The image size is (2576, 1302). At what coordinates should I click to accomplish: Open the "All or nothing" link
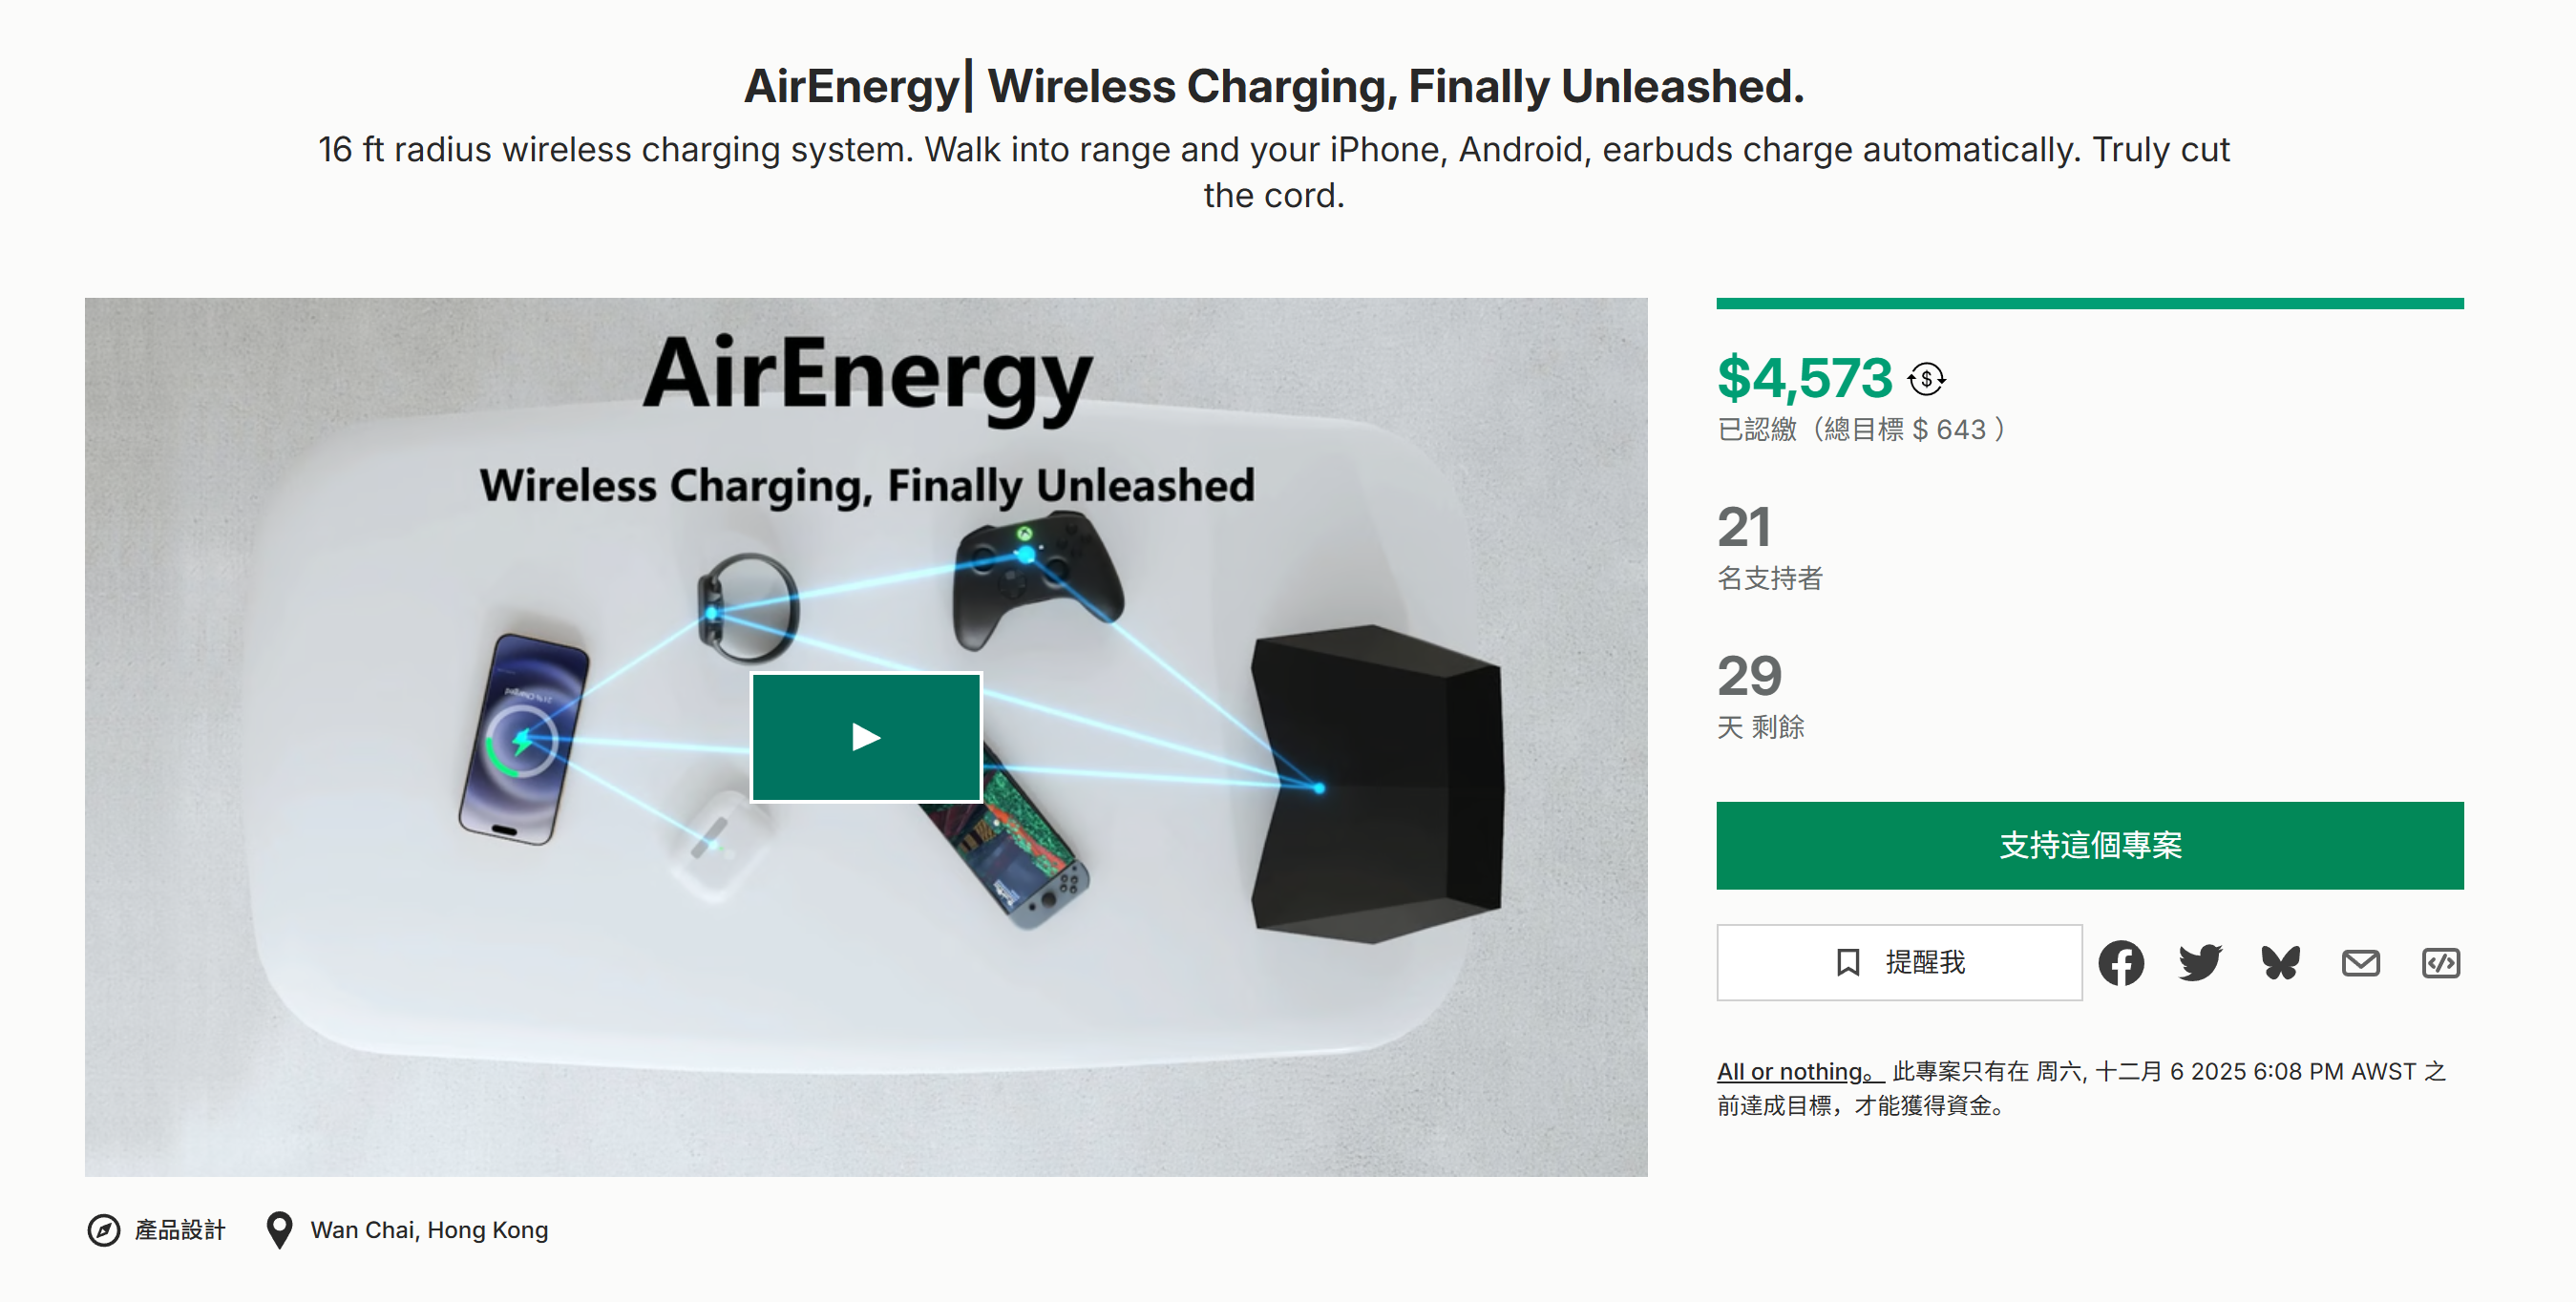pos(1797,1072)
